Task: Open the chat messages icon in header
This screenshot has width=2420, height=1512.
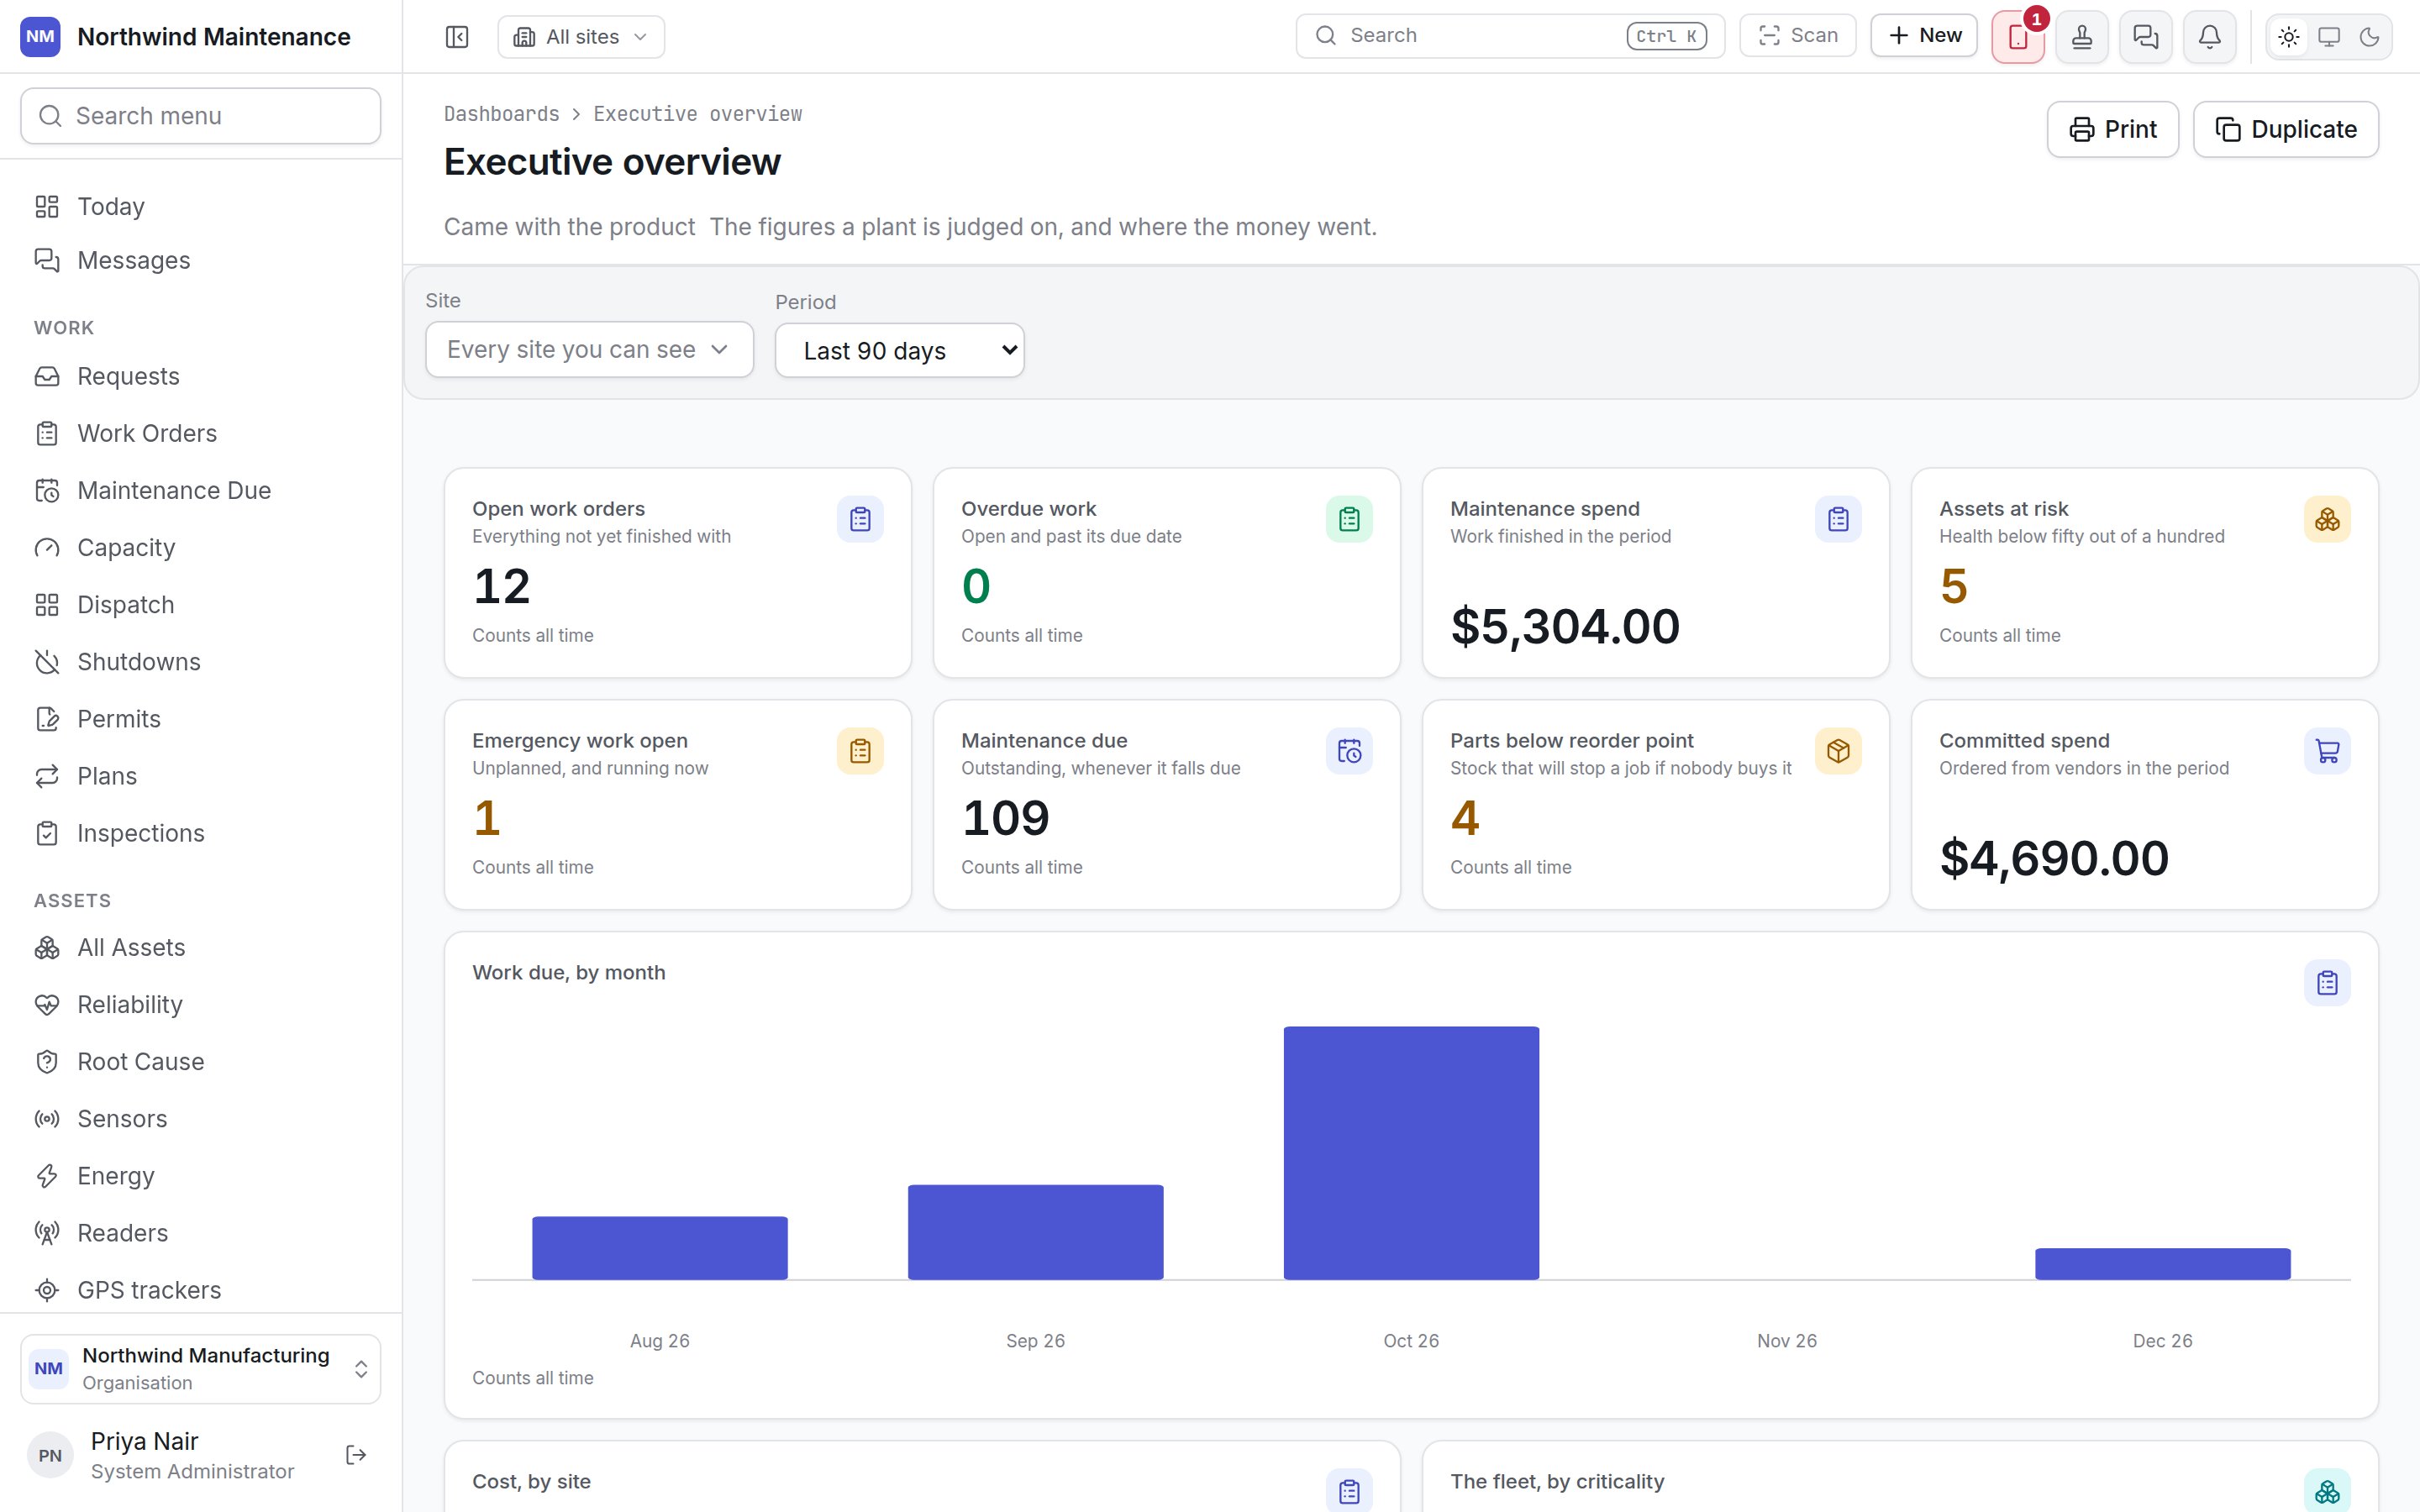Action: coord(2146,37)
